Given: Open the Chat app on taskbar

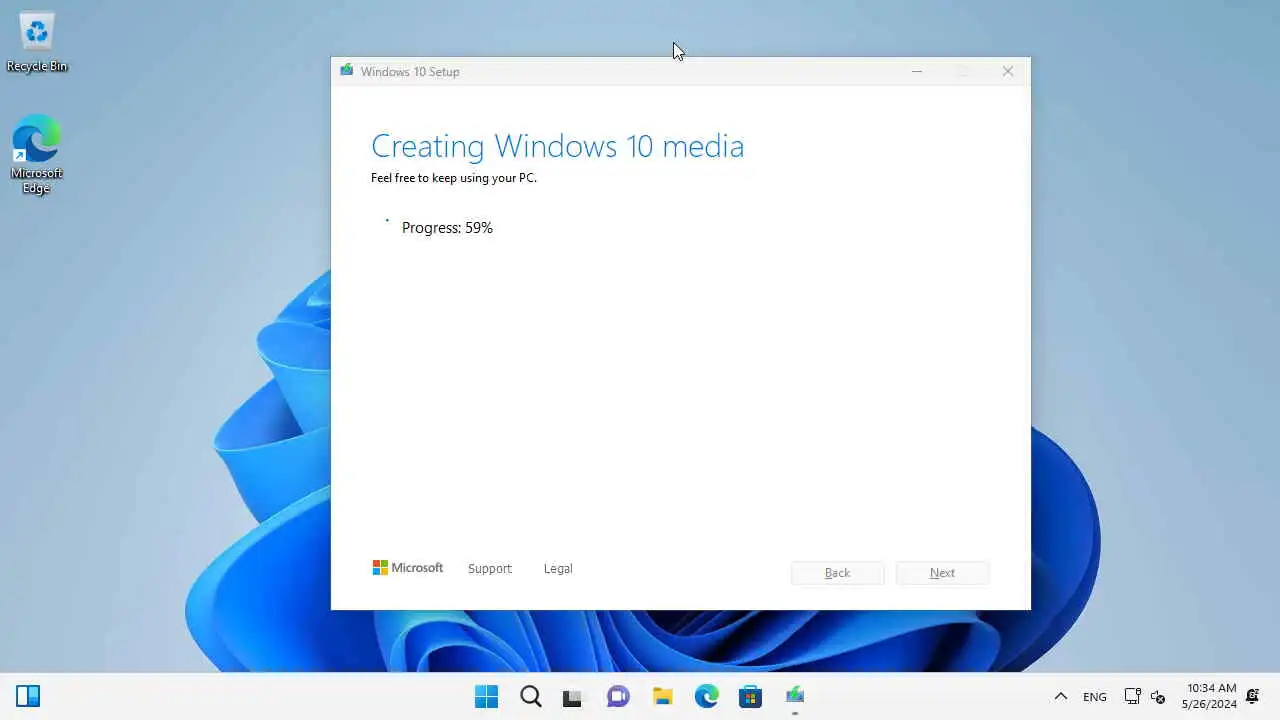Looking at the screenshot, I should 618,696.
